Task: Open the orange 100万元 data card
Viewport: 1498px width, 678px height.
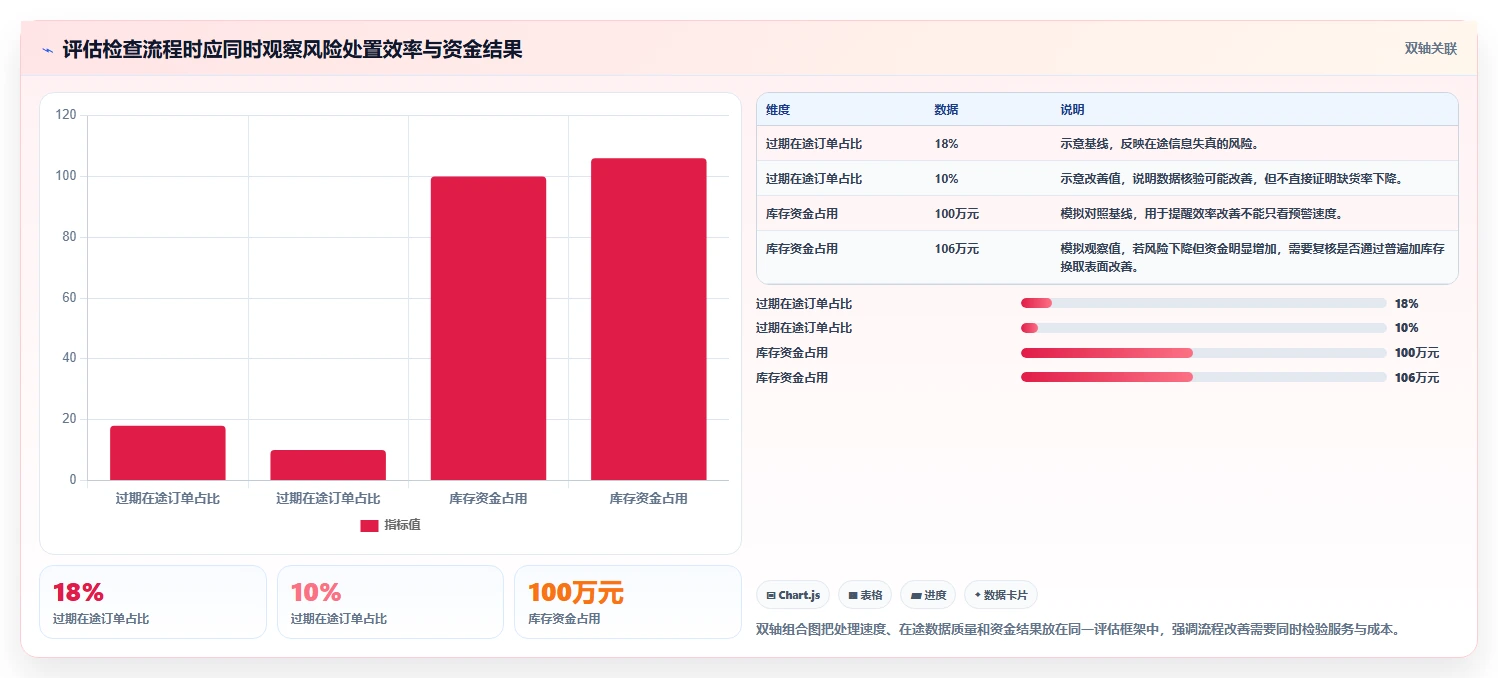Action: pyautogui.click(x=627, y=602)
